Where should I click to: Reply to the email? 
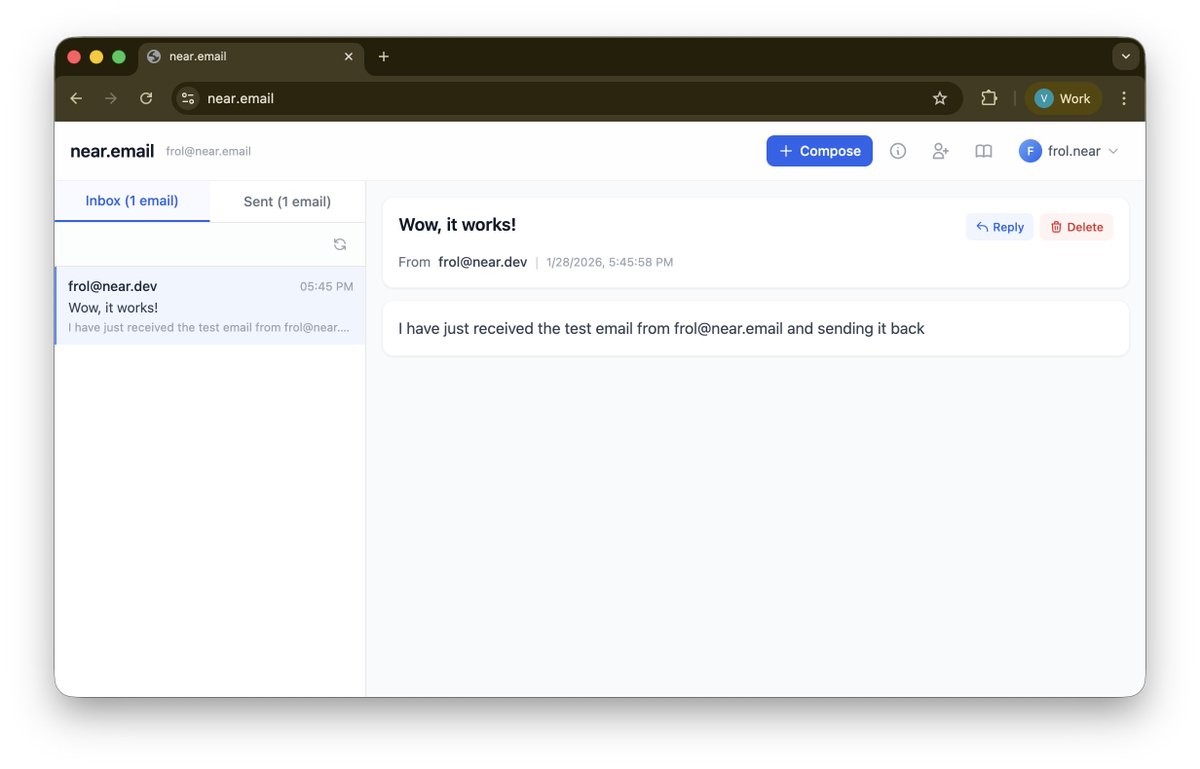(1000, 227)
